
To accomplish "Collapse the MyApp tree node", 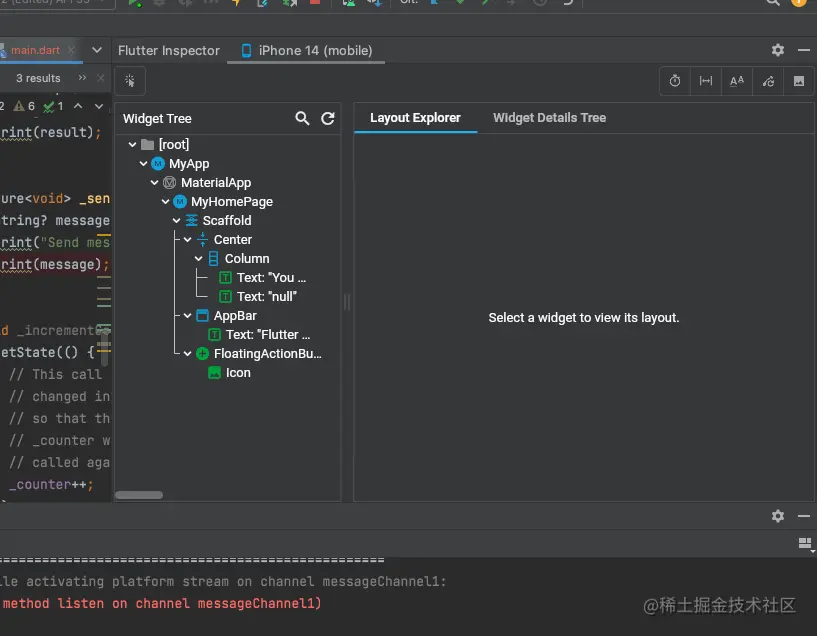I will 144,164.
